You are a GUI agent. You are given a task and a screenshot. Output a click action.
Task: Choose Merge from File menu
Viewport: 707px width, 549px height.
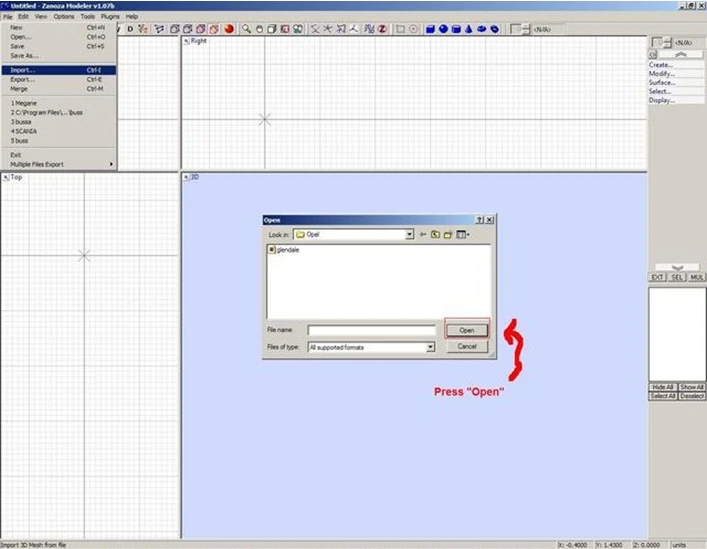(x=59, y=89)
